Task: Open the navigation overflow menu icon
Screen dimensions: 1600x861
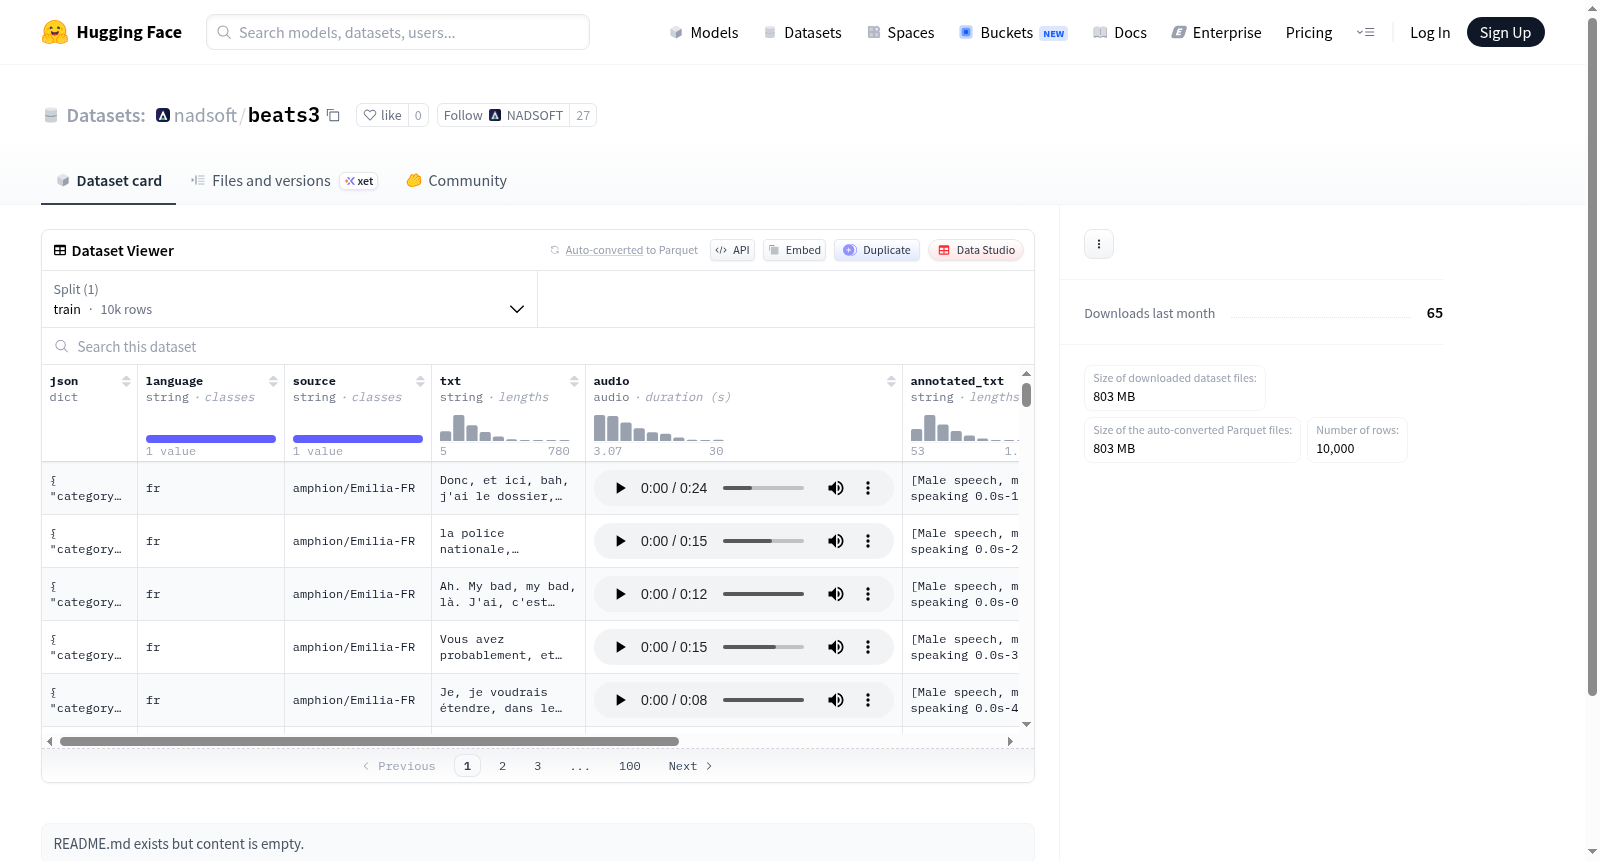Action: click(x=1365, y=33)
